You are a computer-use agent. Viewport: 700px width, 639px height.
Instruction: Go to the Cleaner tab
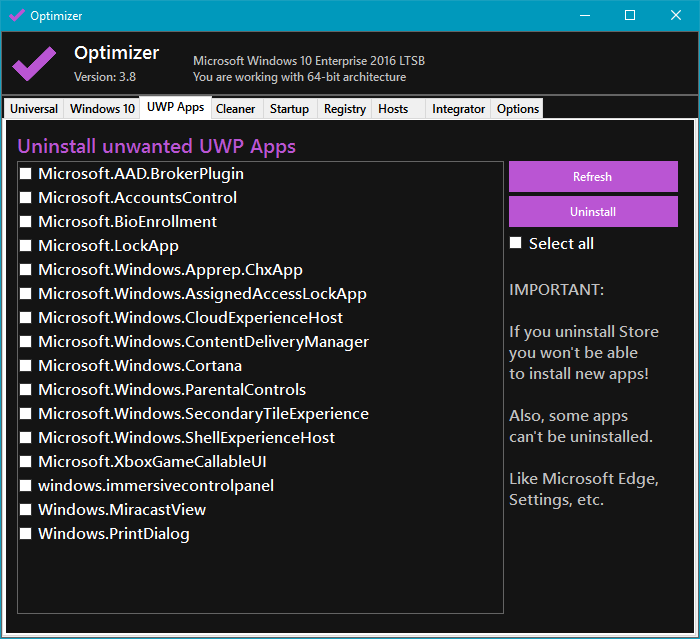click(x=236, y=109)
